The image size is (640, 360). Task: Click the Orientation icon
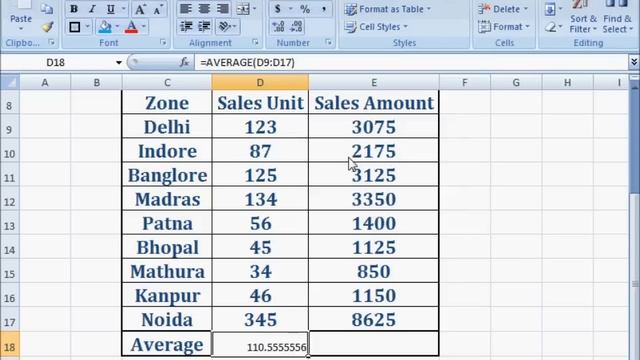click(225, 27)
